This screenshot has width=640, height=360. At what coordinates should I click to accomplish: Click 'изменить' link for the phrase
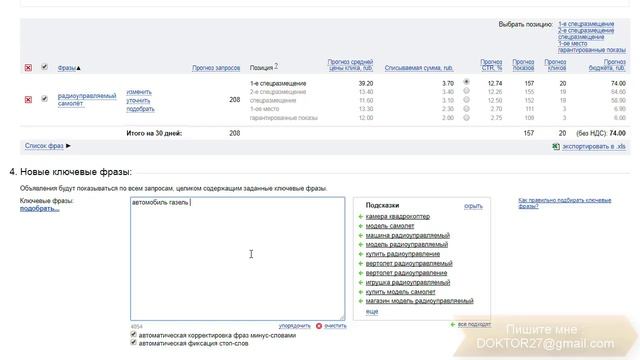click(139, 92)
